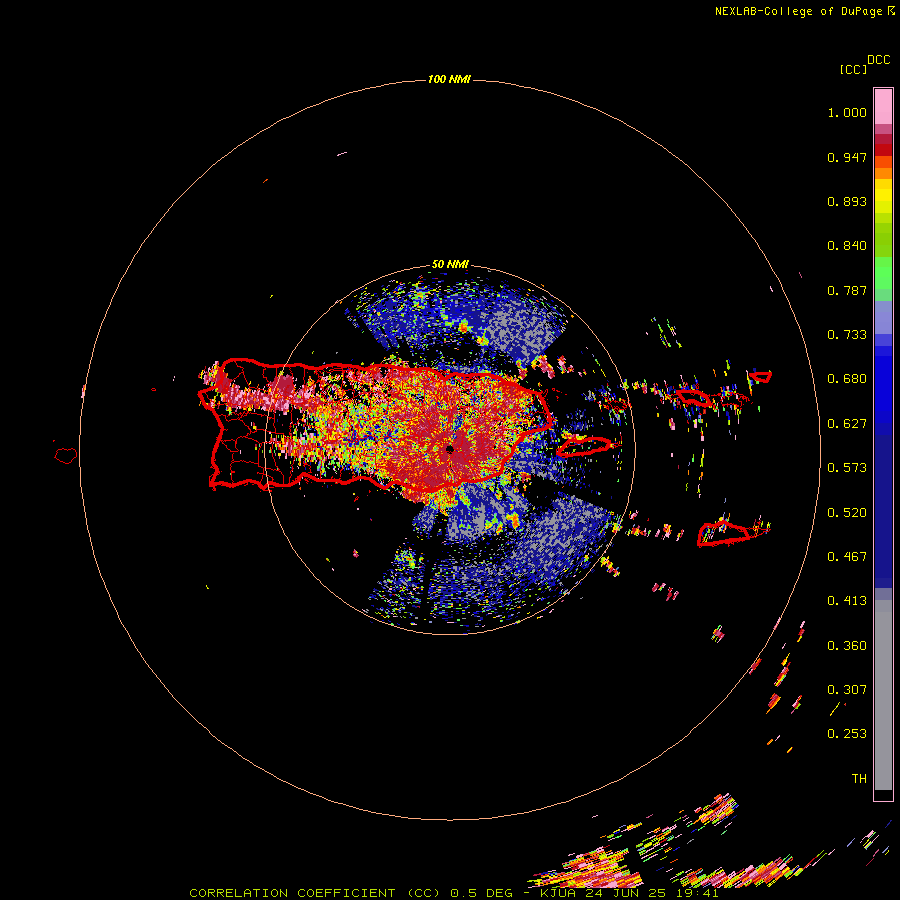Select the 0.307 scale value

point(847,690)
